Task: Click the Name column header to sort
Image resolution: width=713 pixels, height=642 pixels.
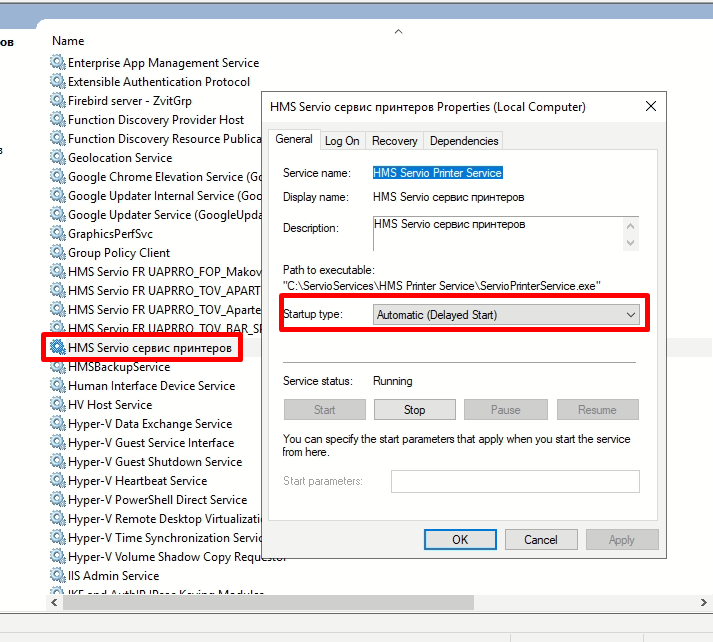Action: 69,41
